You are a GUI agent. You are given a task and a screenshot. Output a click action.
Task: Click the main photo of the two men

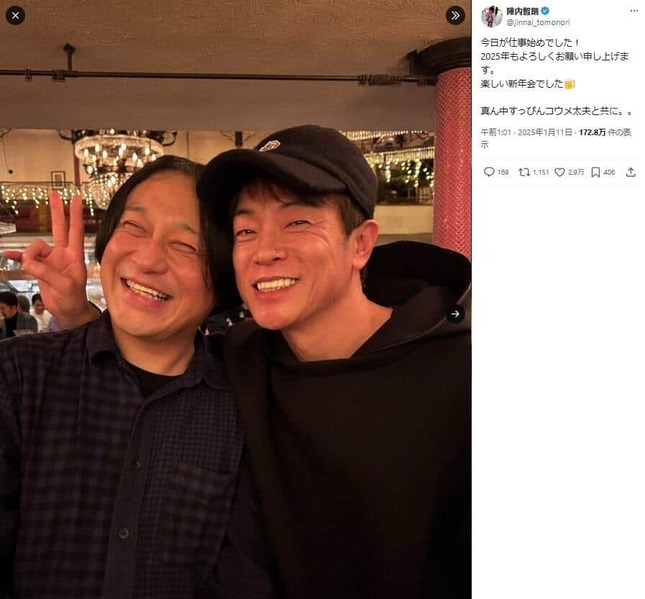[236, 300]
